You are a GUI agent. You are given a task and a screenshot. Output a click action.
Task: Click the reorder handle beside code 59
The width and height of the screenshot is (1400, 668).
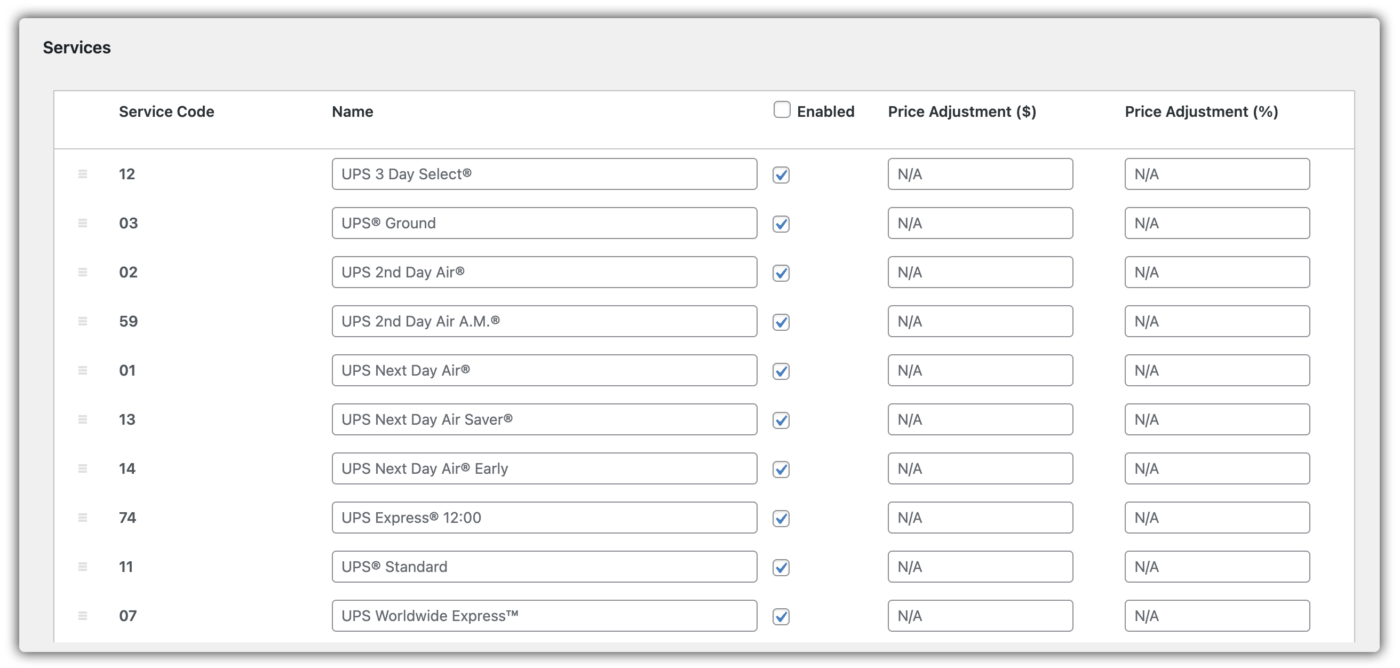83,321
